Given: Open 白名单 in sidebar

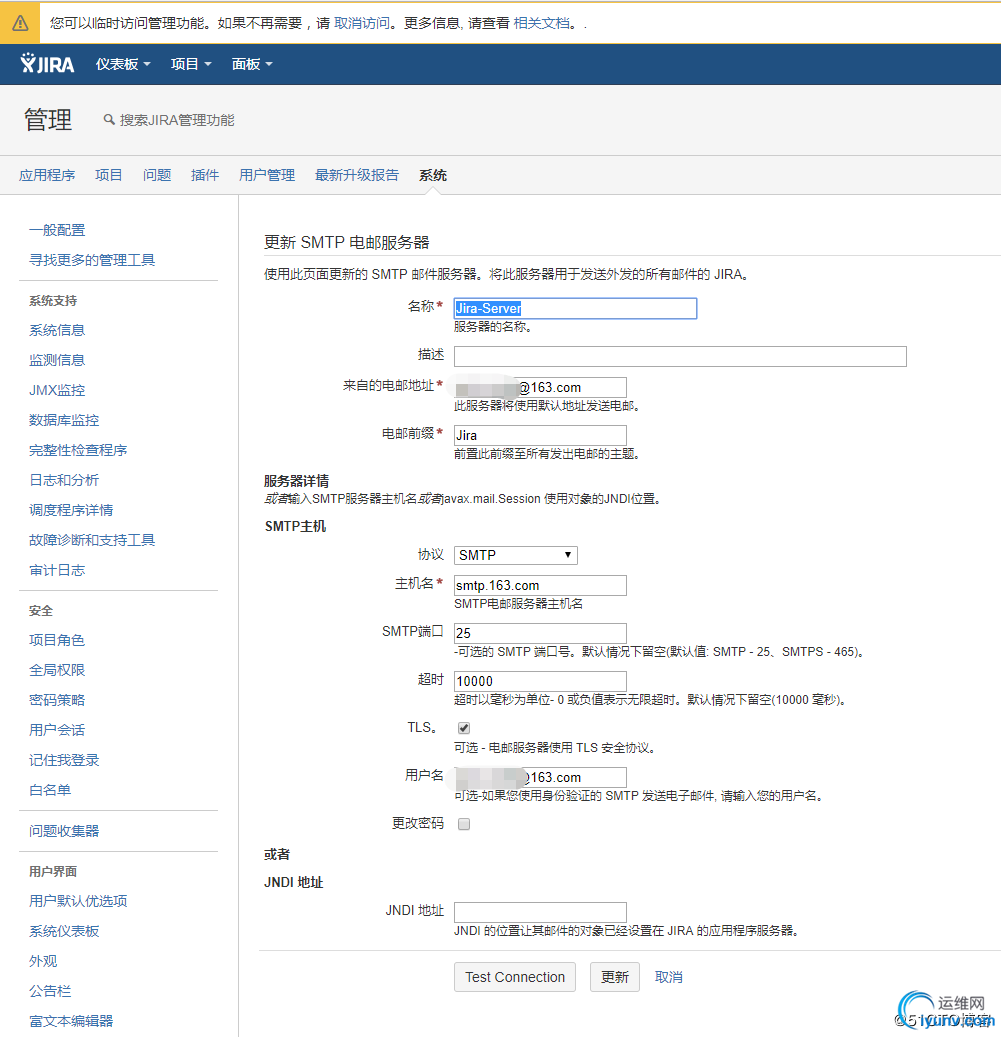Looking at the screenshot, I should coord(50,790).
